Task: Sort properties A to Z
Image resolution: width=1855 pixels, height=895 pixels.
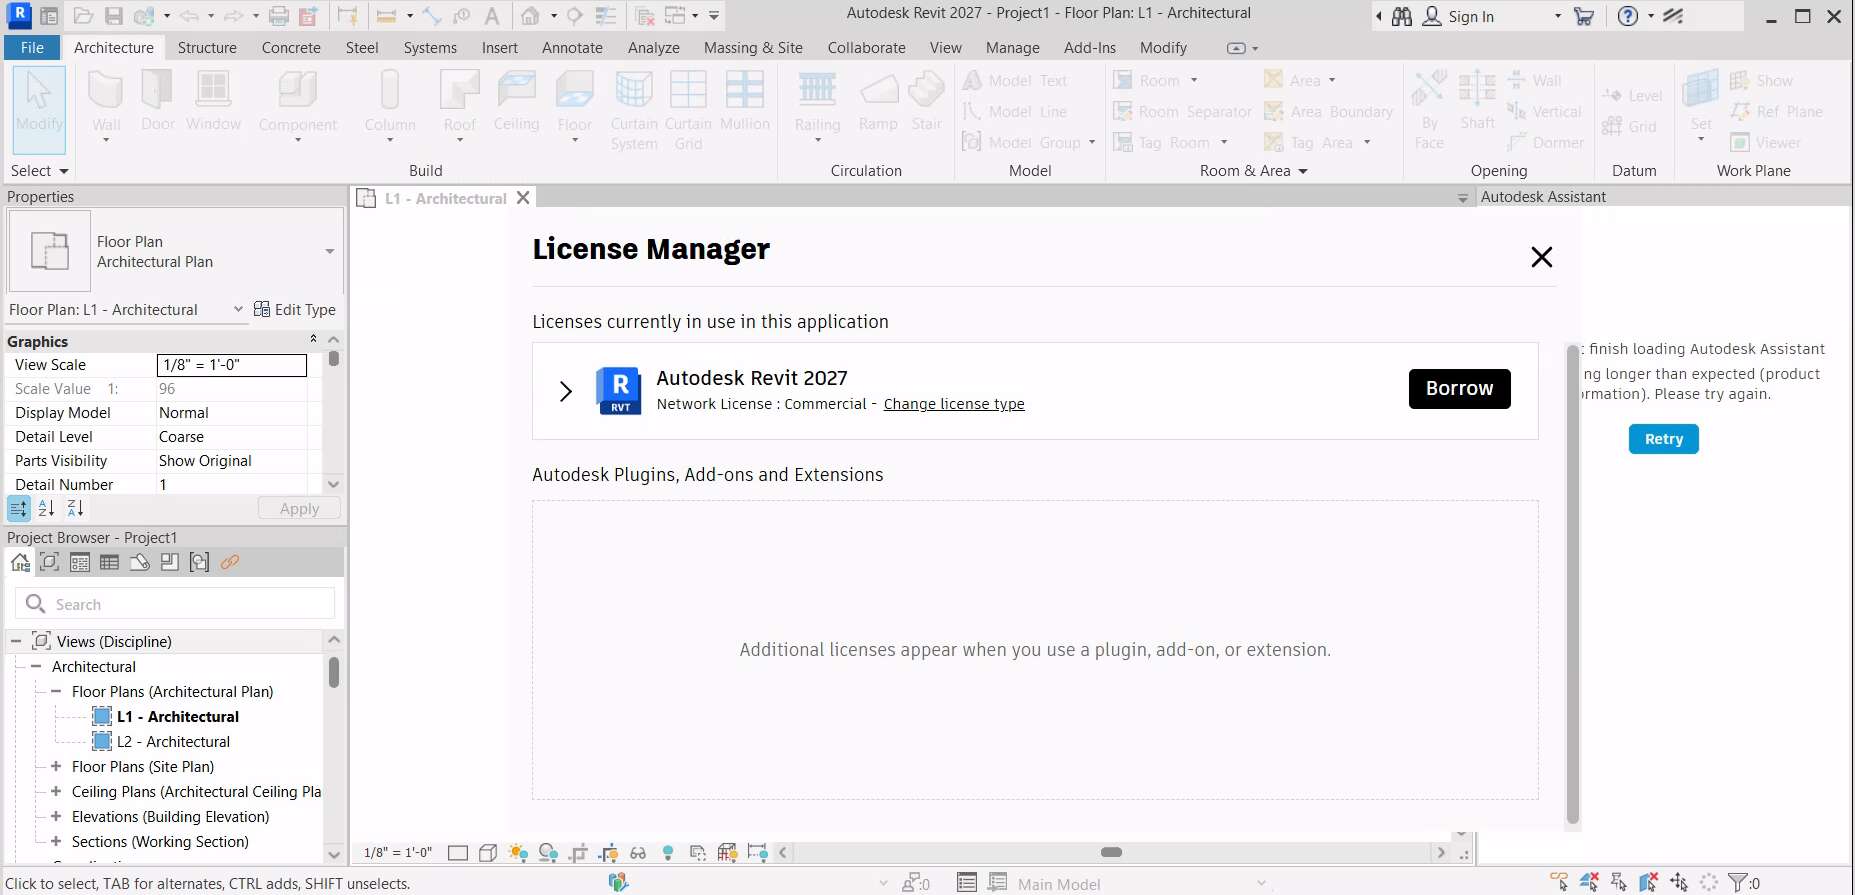Action: click(47, 508)
